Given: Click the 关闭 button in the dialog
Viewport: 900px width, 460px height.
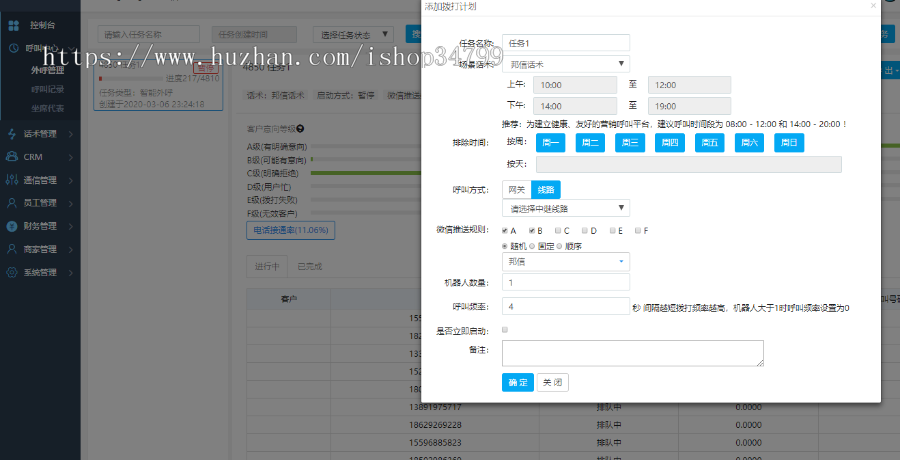Looking at the screenshot, I should [x=553, y=382].
